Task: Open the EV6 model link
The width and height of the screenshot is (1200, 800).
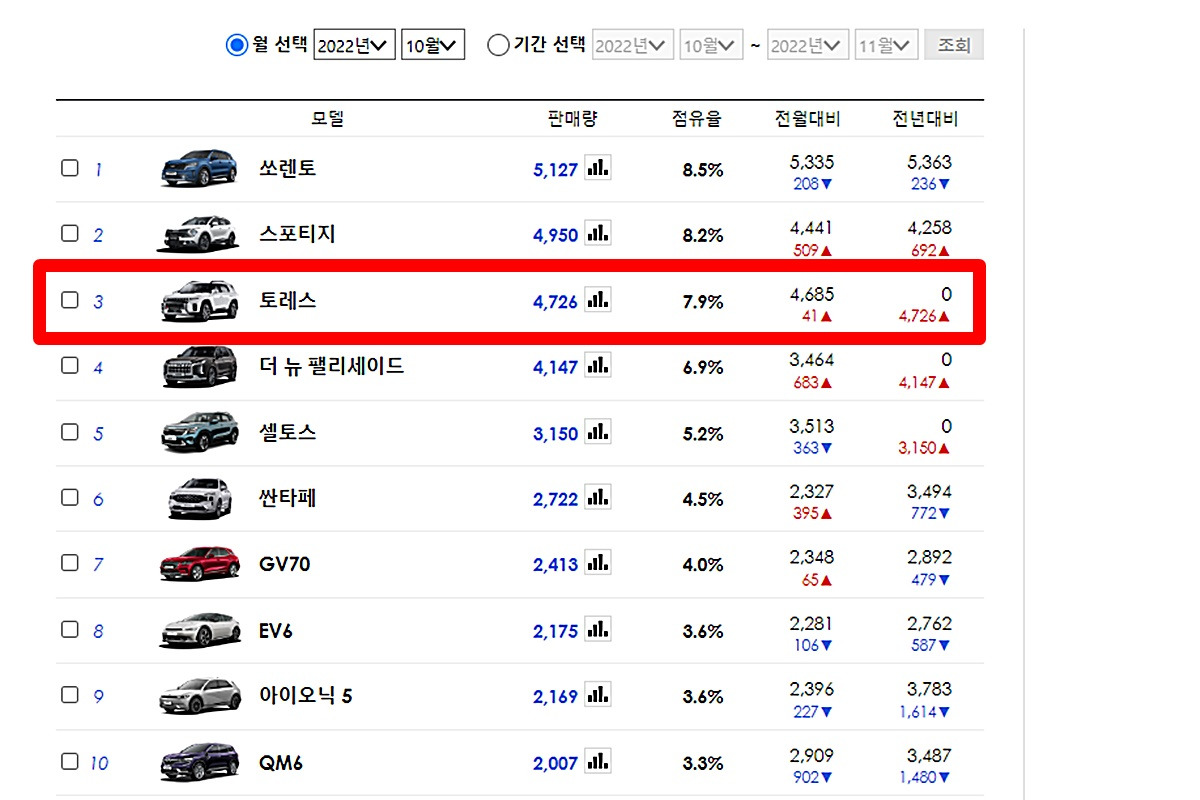Action: pos(276,630)
